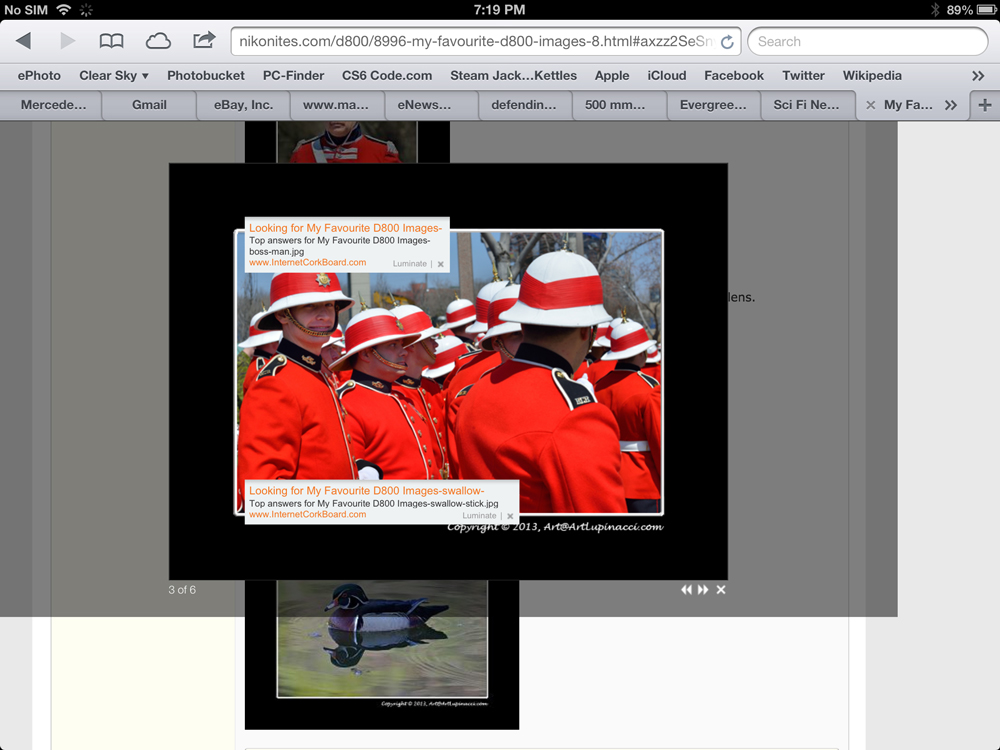Expand the Clear Sky bookmark folder
The width and height of the screenshot is (1000, 750).
point(113,75)
